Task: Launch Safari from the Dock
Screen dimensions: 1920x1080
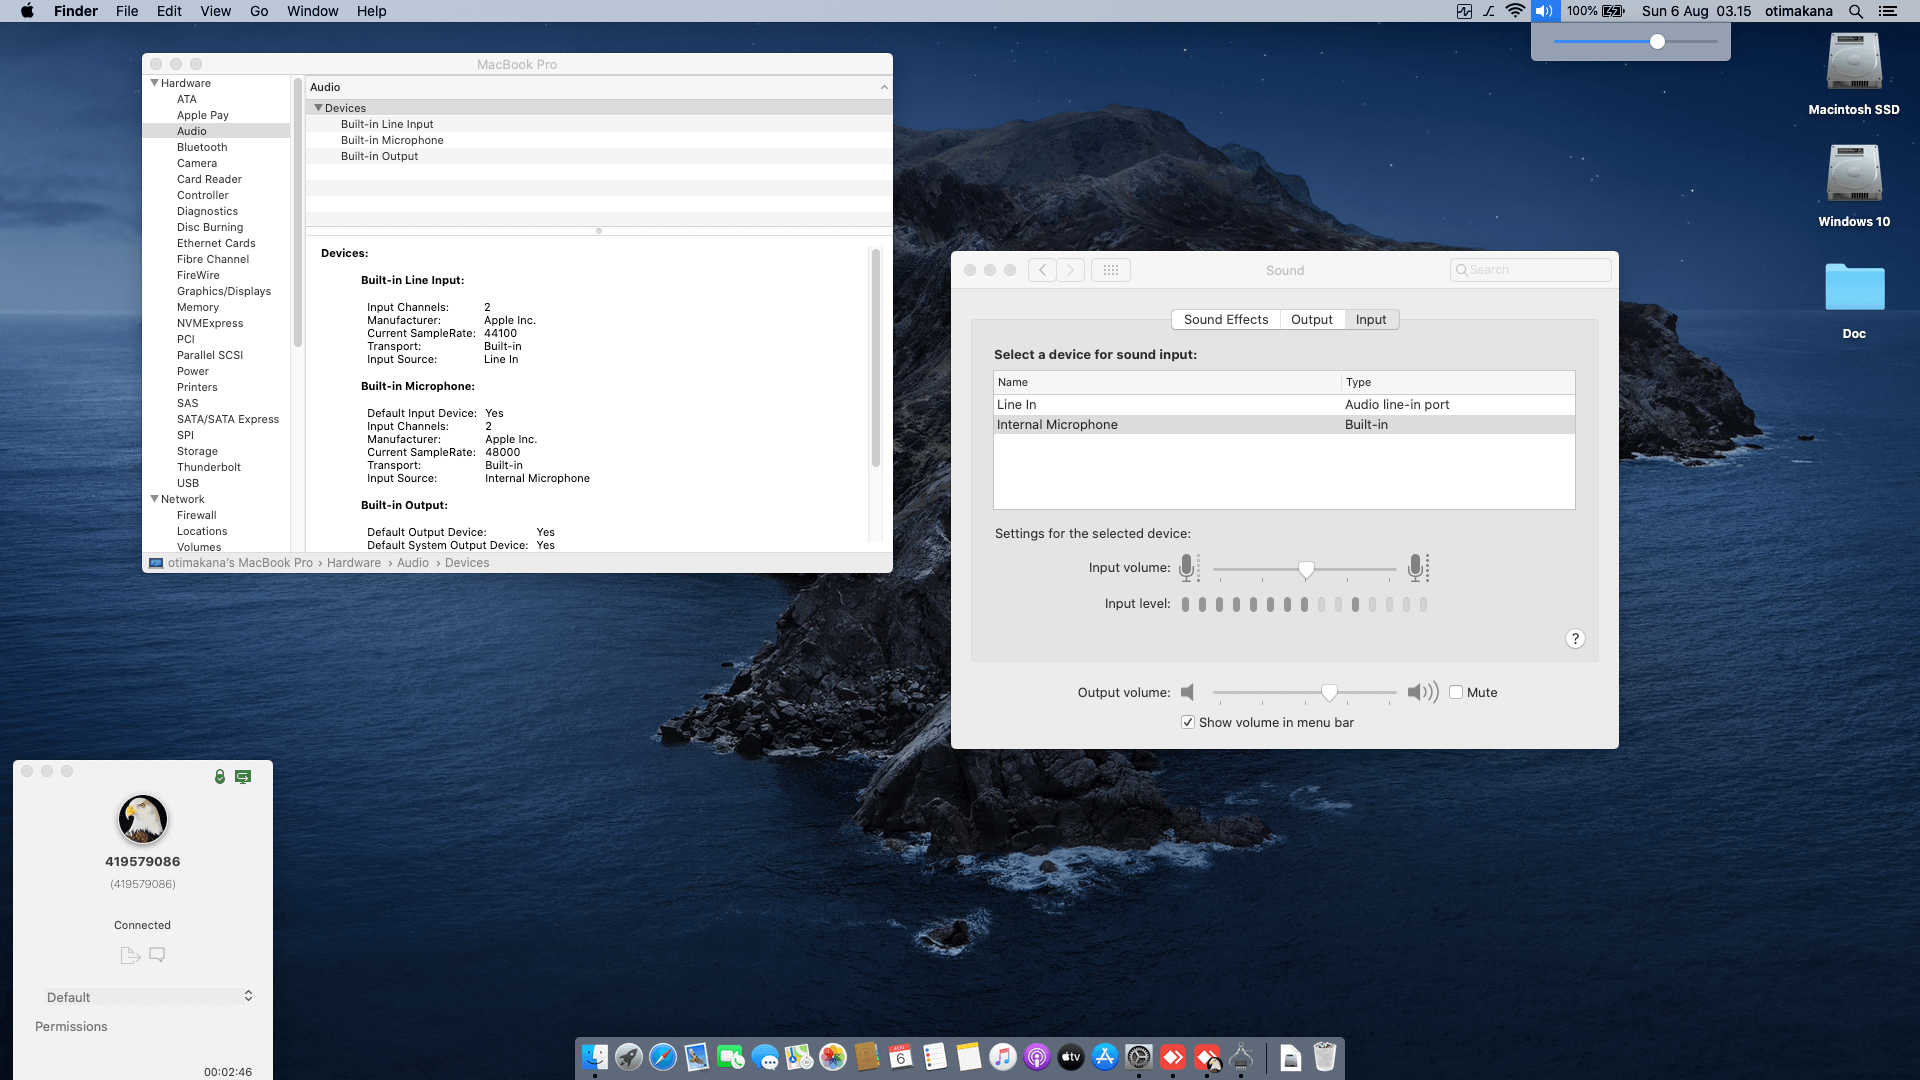Action: [x=663, y=1057]
